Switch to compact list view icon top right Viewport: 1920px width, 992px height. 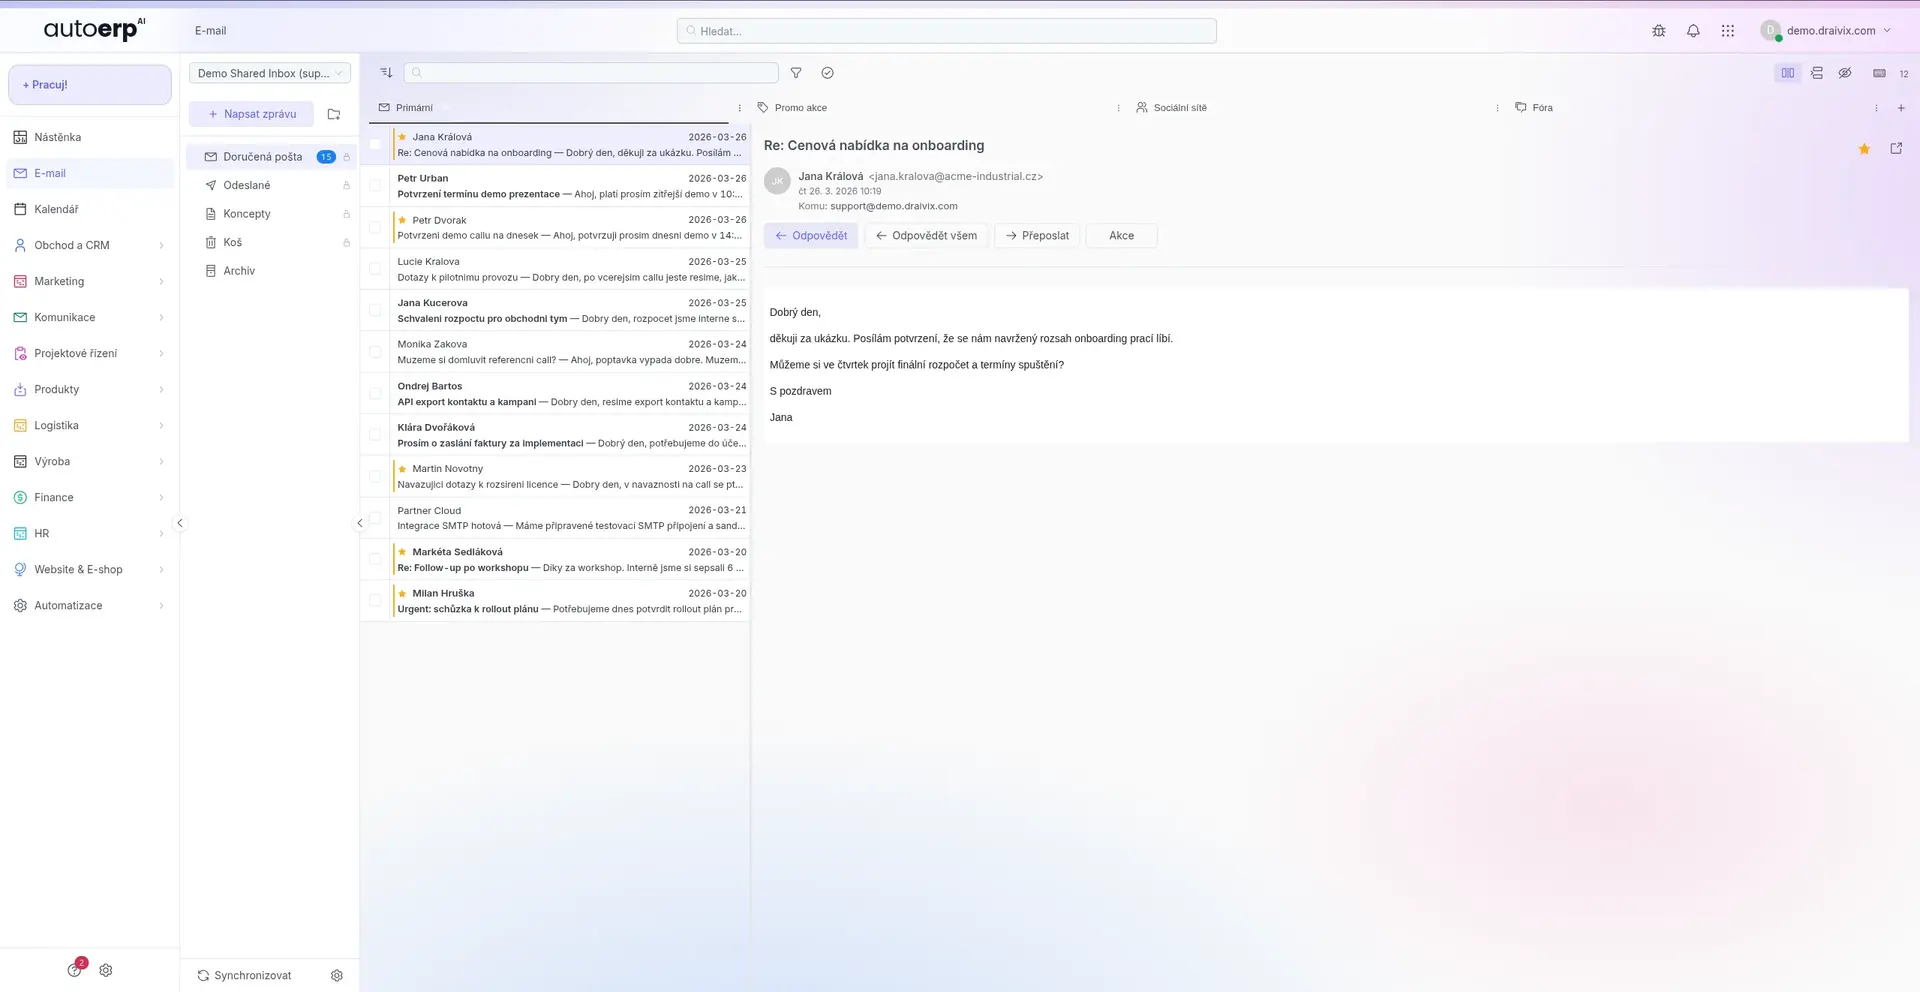tap(1816, 72)
